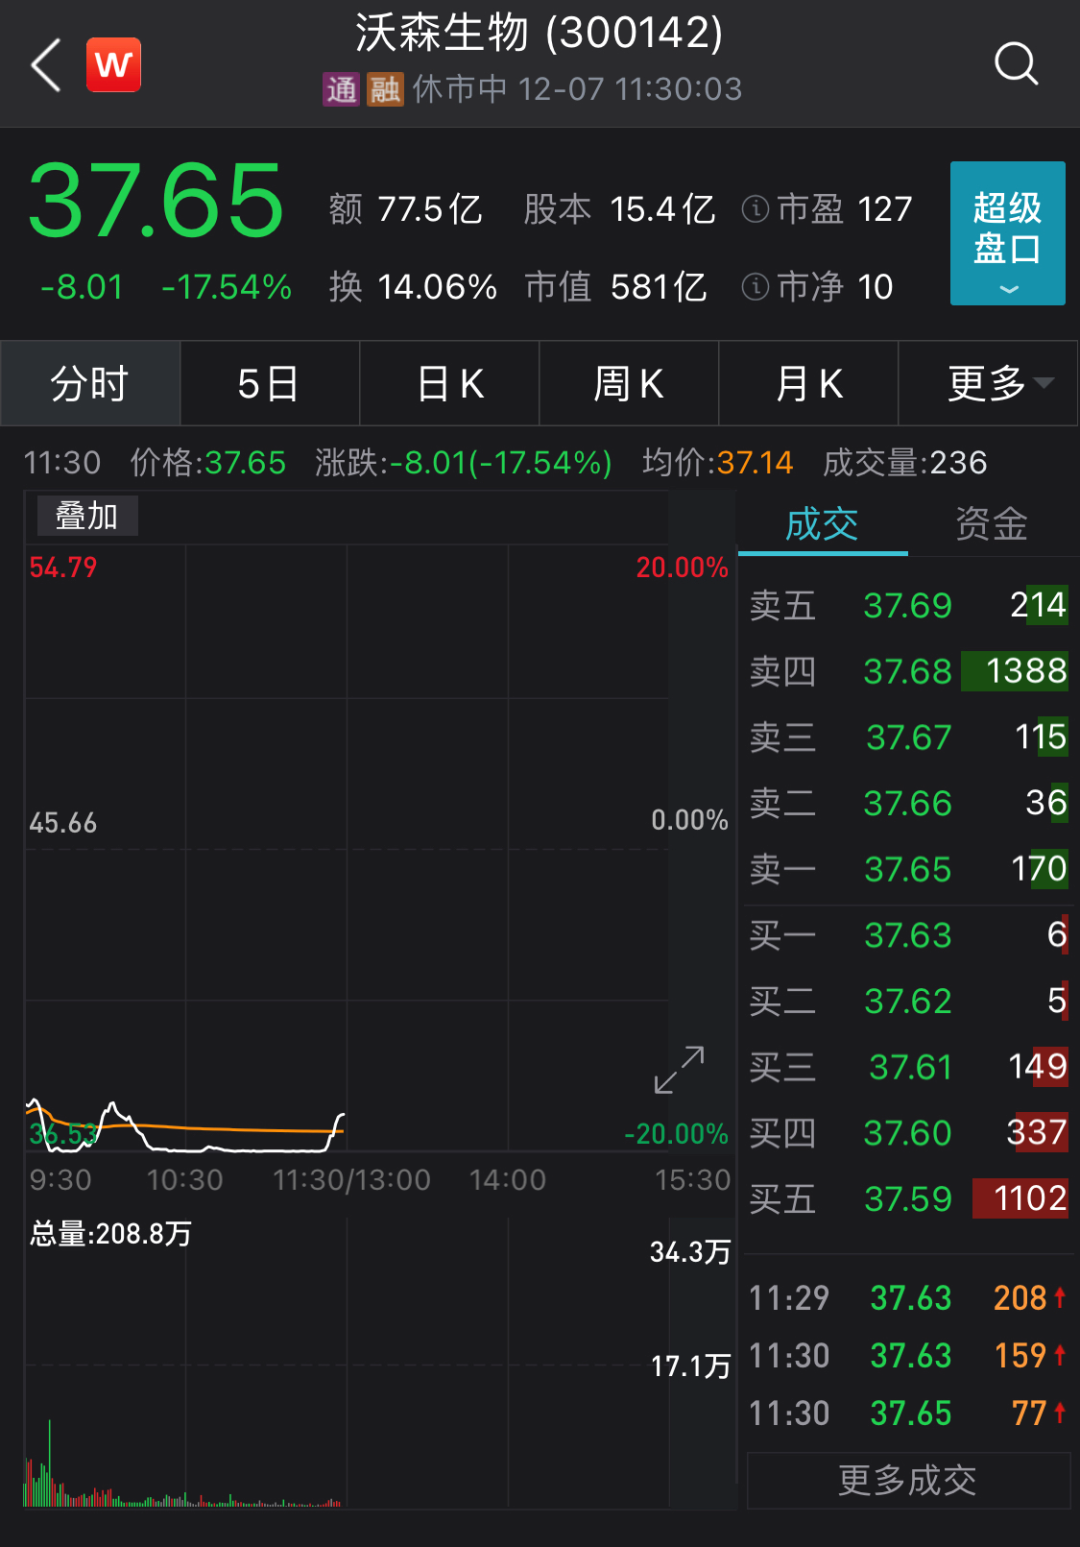Tap the orange 融 badge

(385, 90)
